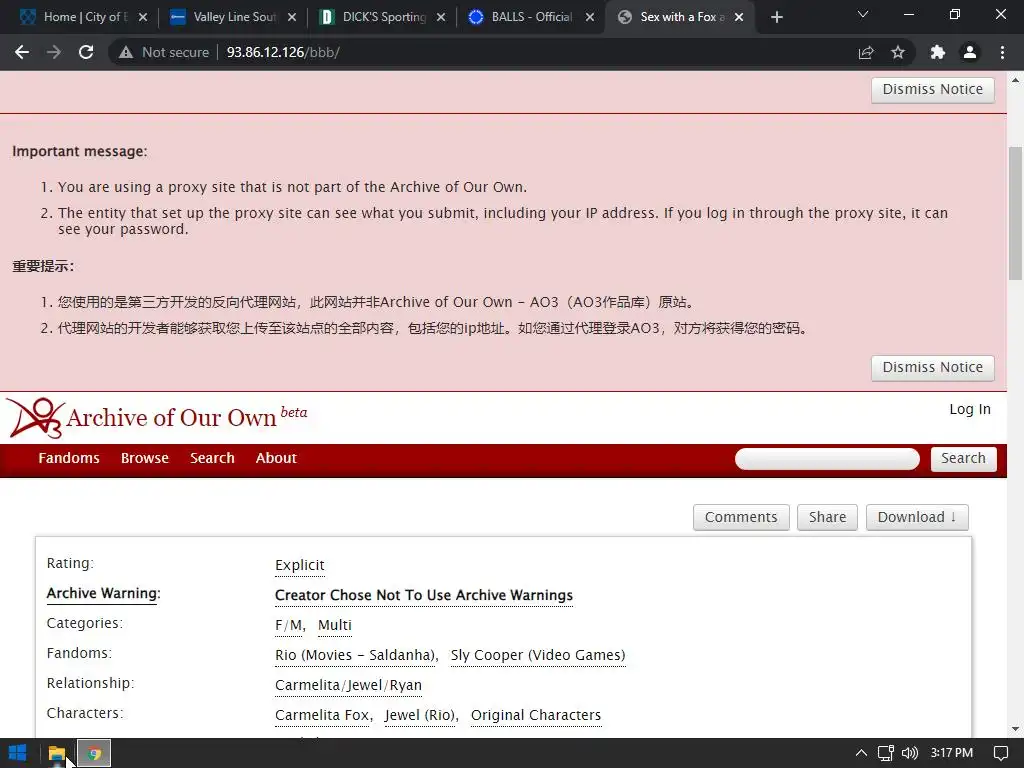Click the Not secure warning icon
Image resolution: width=1024 pixels, height=768 pixels.
coord(126,52)
